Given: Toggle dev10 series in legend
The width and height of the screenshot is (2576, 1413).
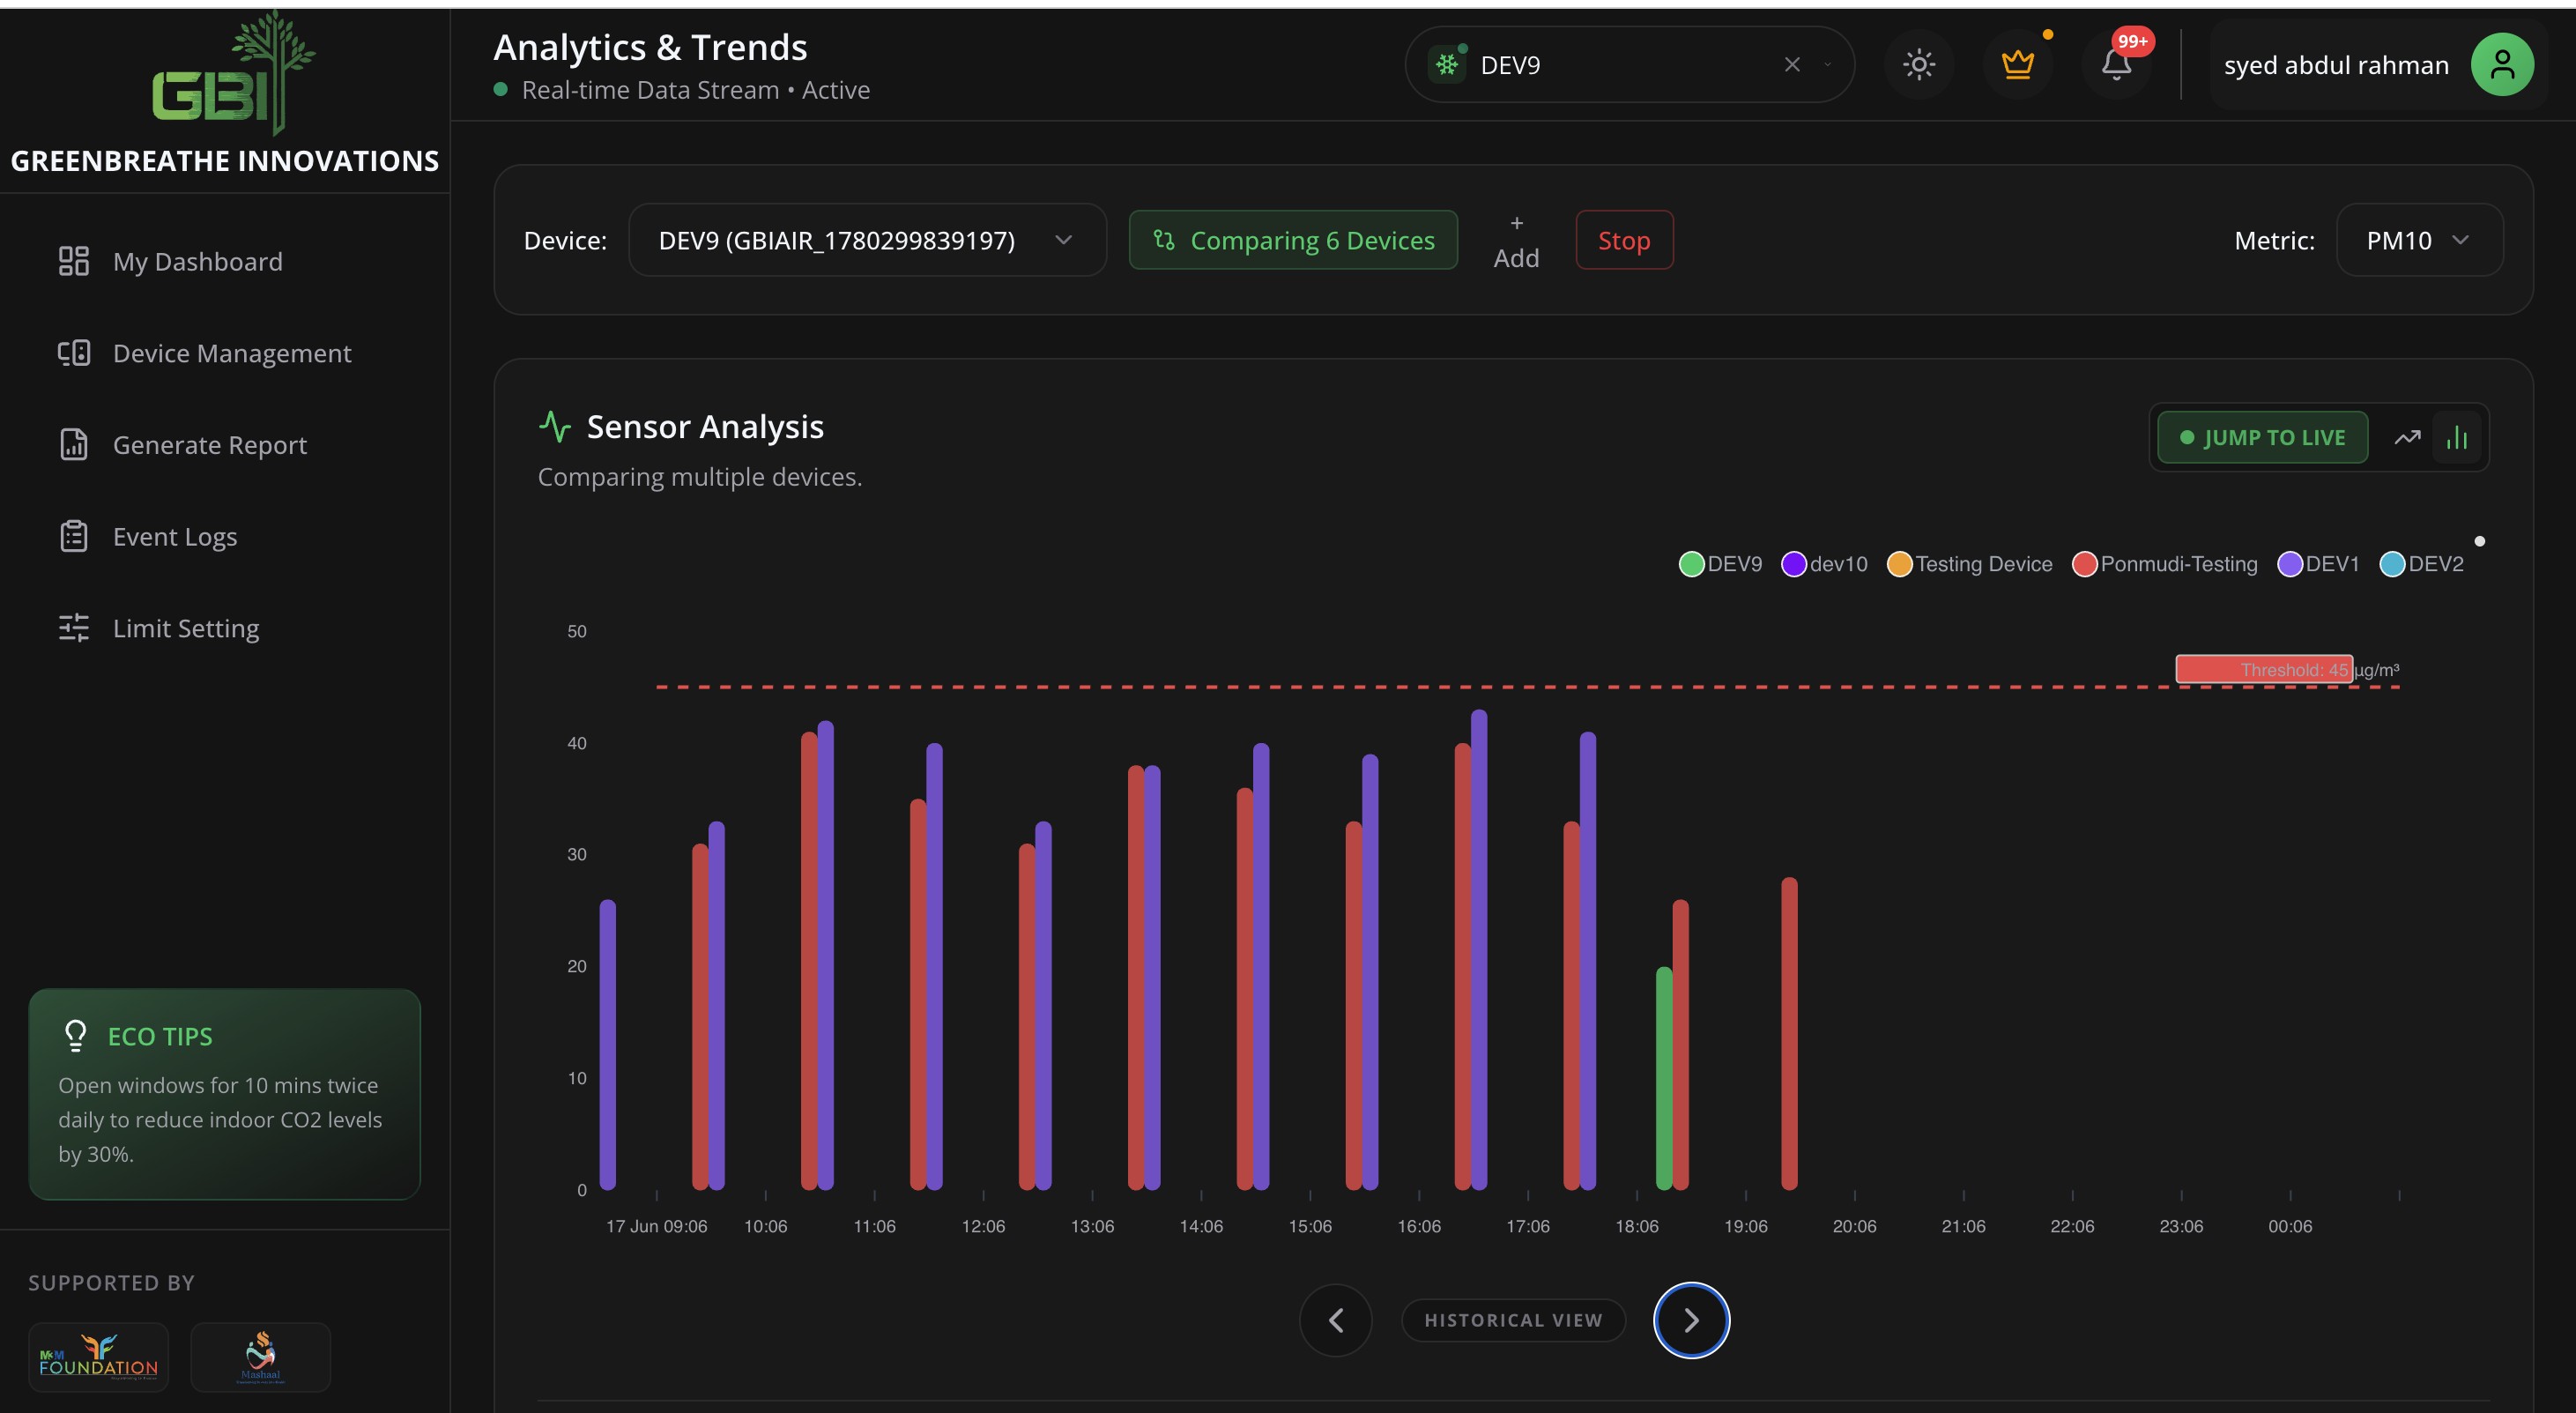Looking at the screenshot, I should pyautogui.click(x=1825, y=564).
